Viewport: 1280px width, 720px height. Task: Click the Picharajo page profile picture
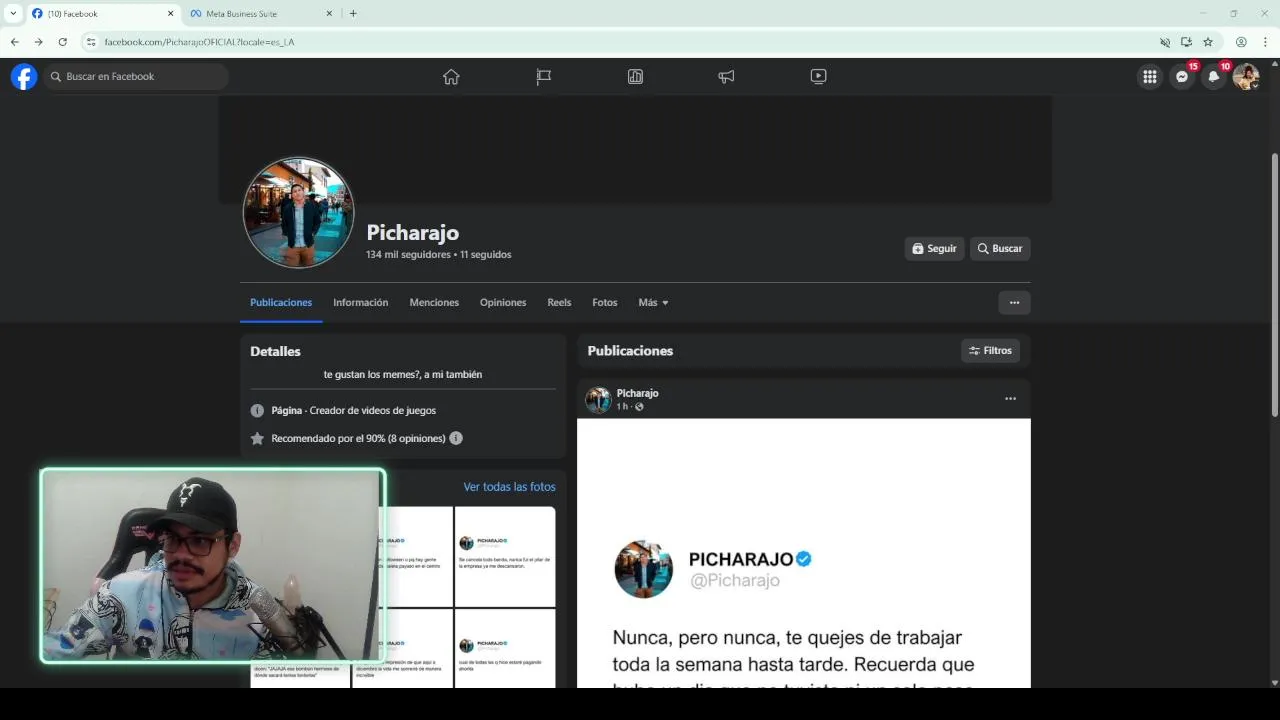click(x=298, y=212)
